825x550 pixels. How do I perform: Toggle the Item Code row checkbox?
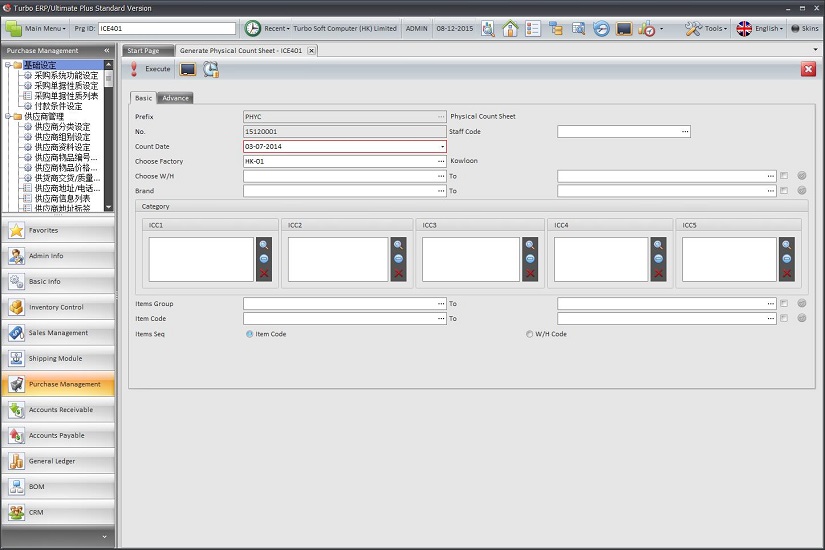click(784, 318)
